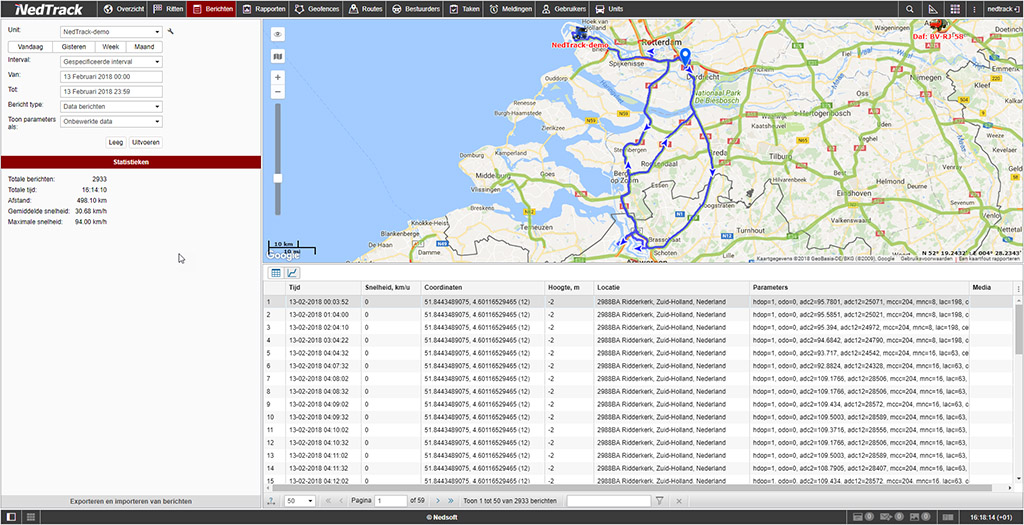Apply the filter funnel icon
1024x525 pixels.
pyautogui.click(x=660, y=501)
